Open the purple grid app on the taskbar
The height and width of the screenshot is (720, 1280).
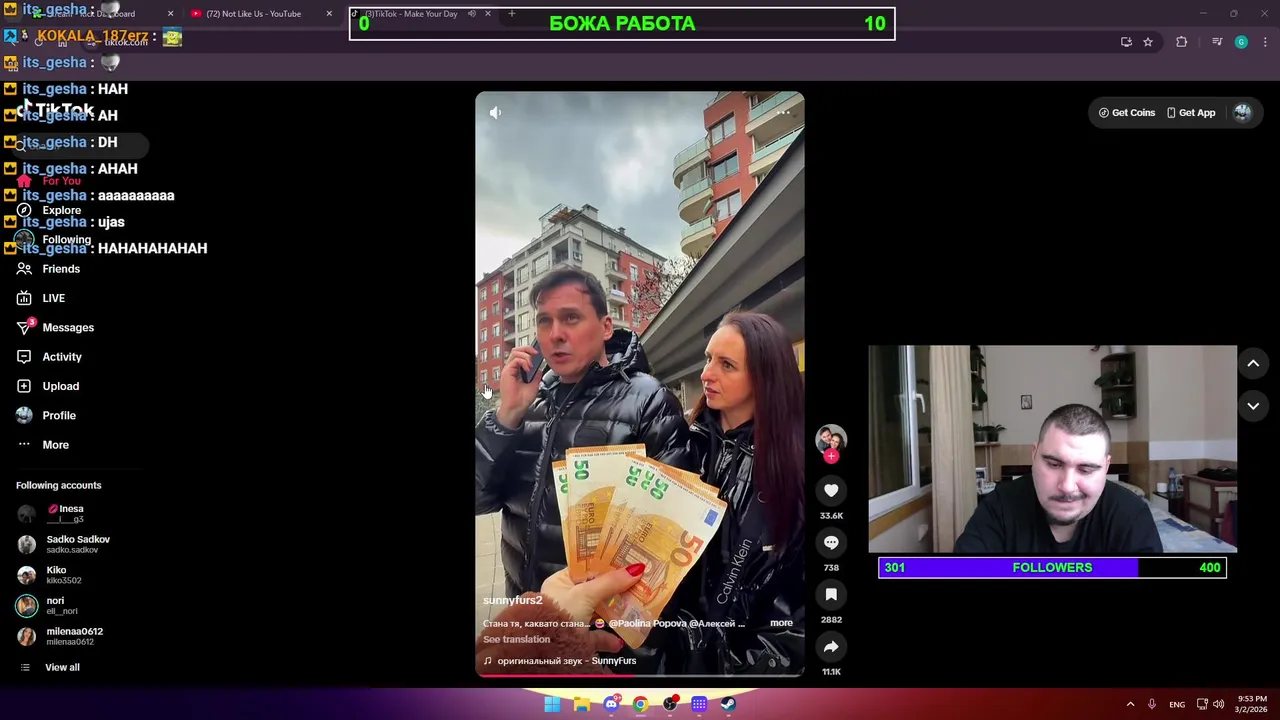(699, 704)
